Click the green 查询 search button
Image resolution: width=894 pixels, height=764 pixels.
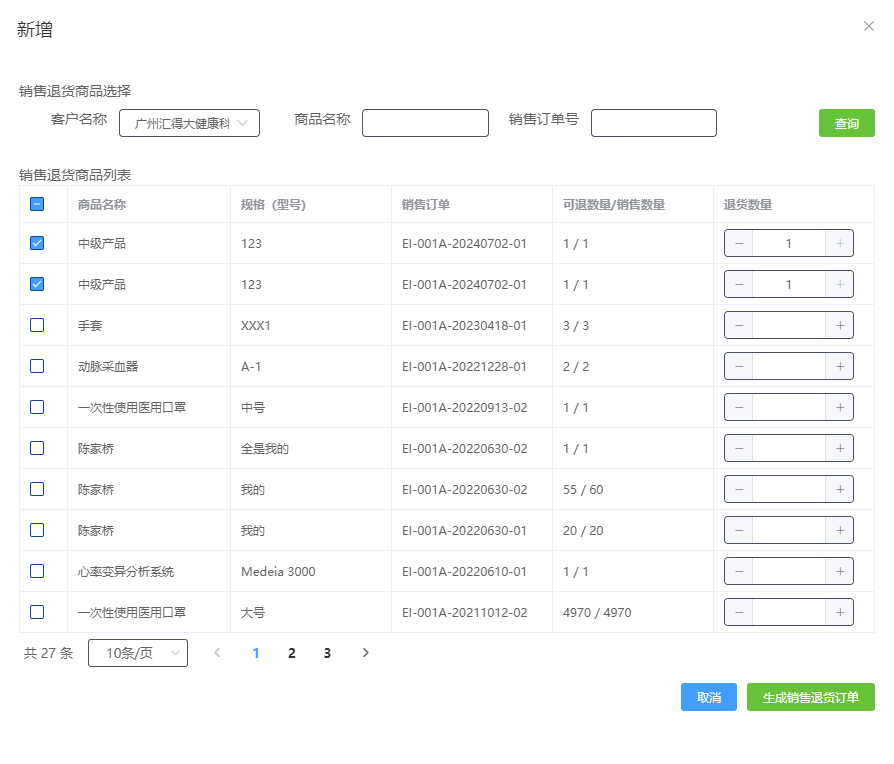(x=846, y=123)
